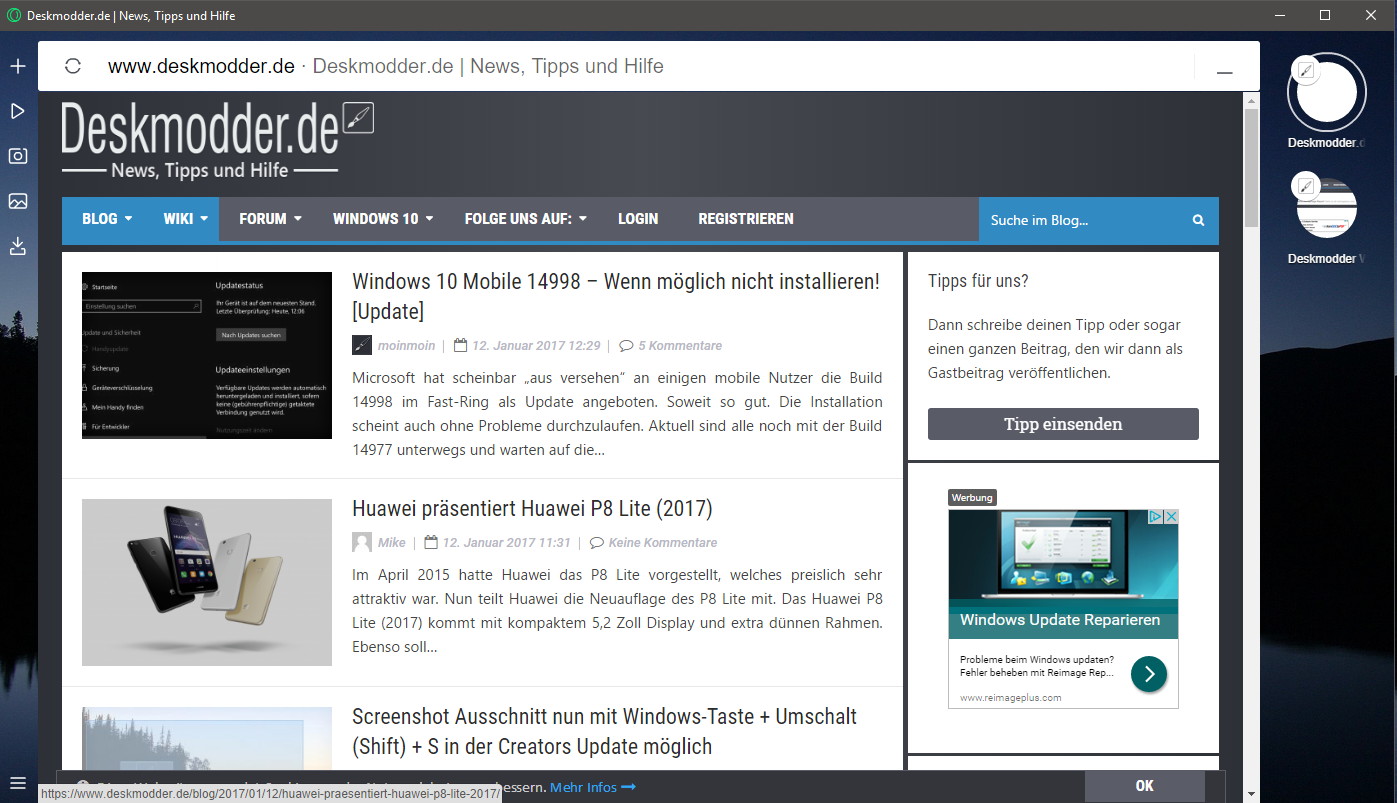This screenshot has width=1397, height=803.
Task: Click the moinmoin author avatar
Action: click(362, 345)
